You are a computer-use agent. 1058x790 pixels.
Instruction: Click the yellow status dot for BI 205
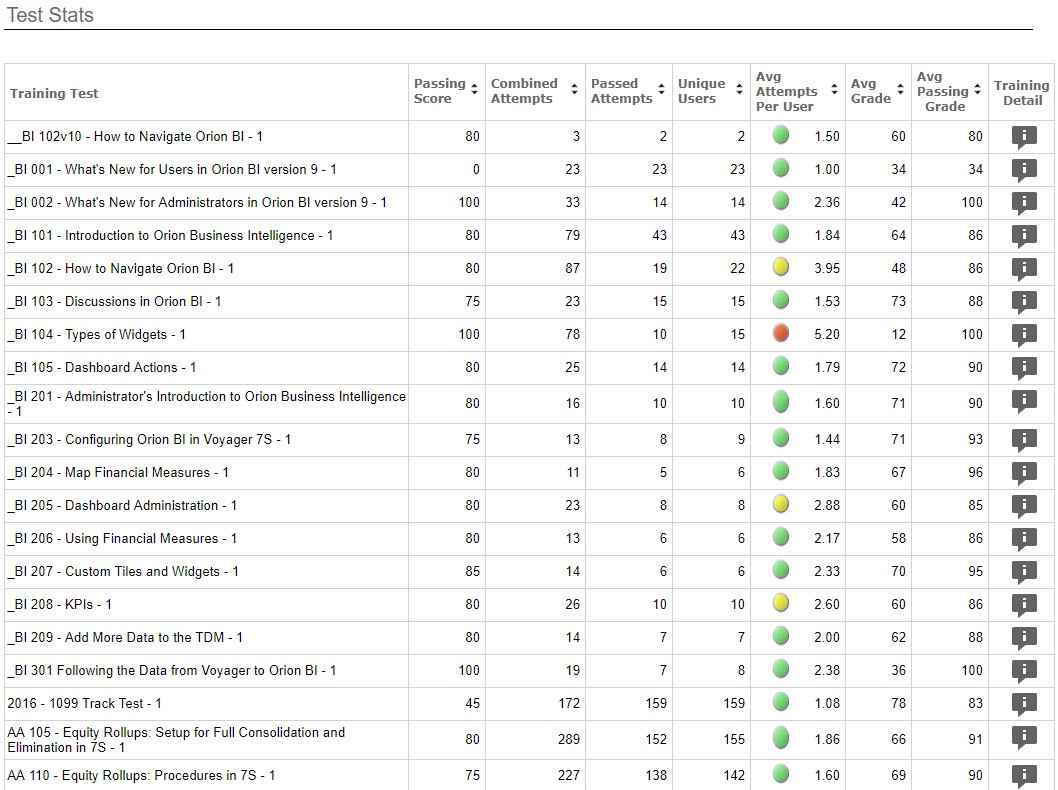coord(781,504)
